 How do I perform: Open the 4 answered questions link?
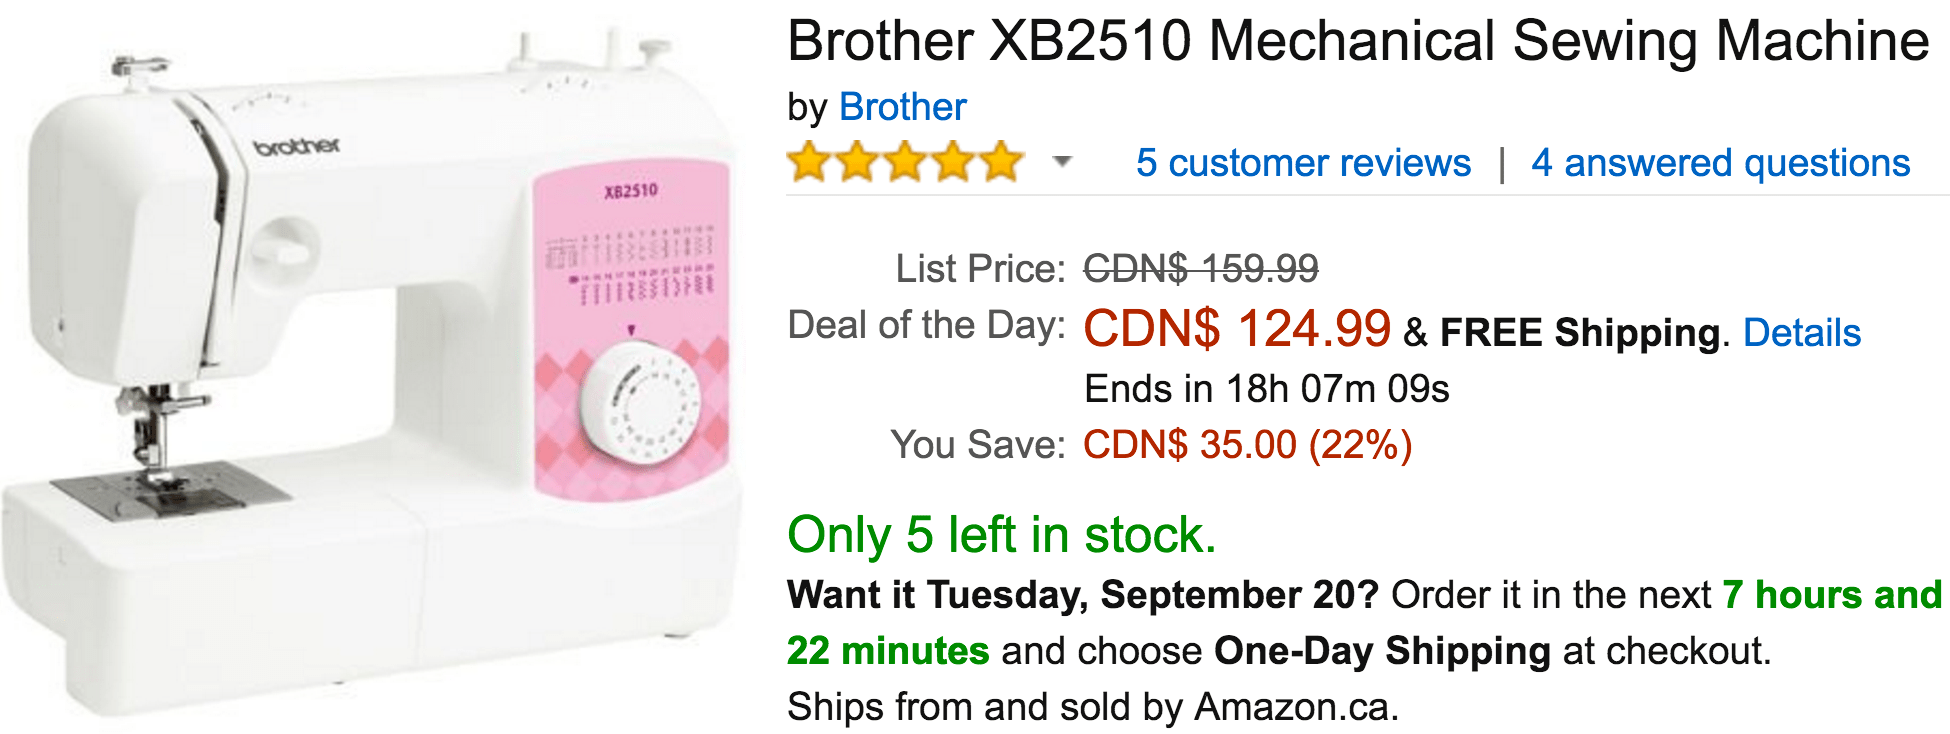point(1720,163)
